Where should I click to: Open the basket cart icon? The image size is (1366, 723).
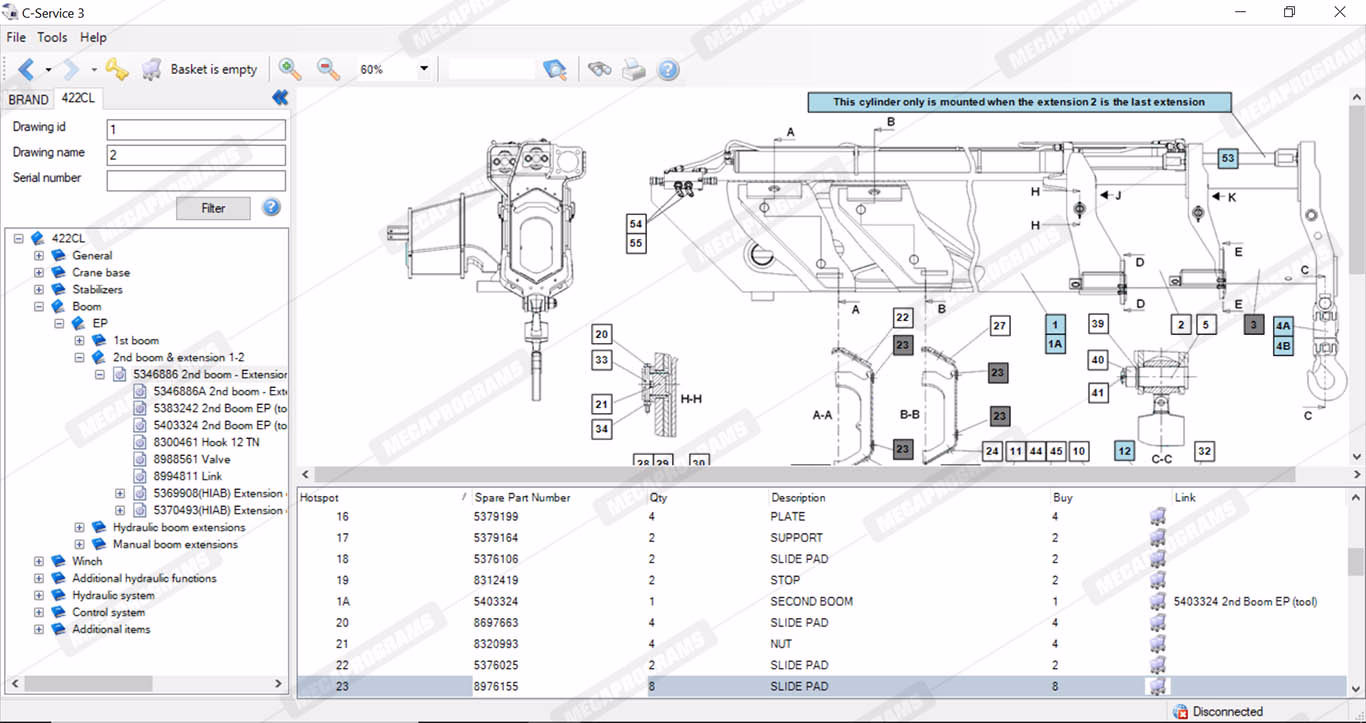click(x=151, y=69)
